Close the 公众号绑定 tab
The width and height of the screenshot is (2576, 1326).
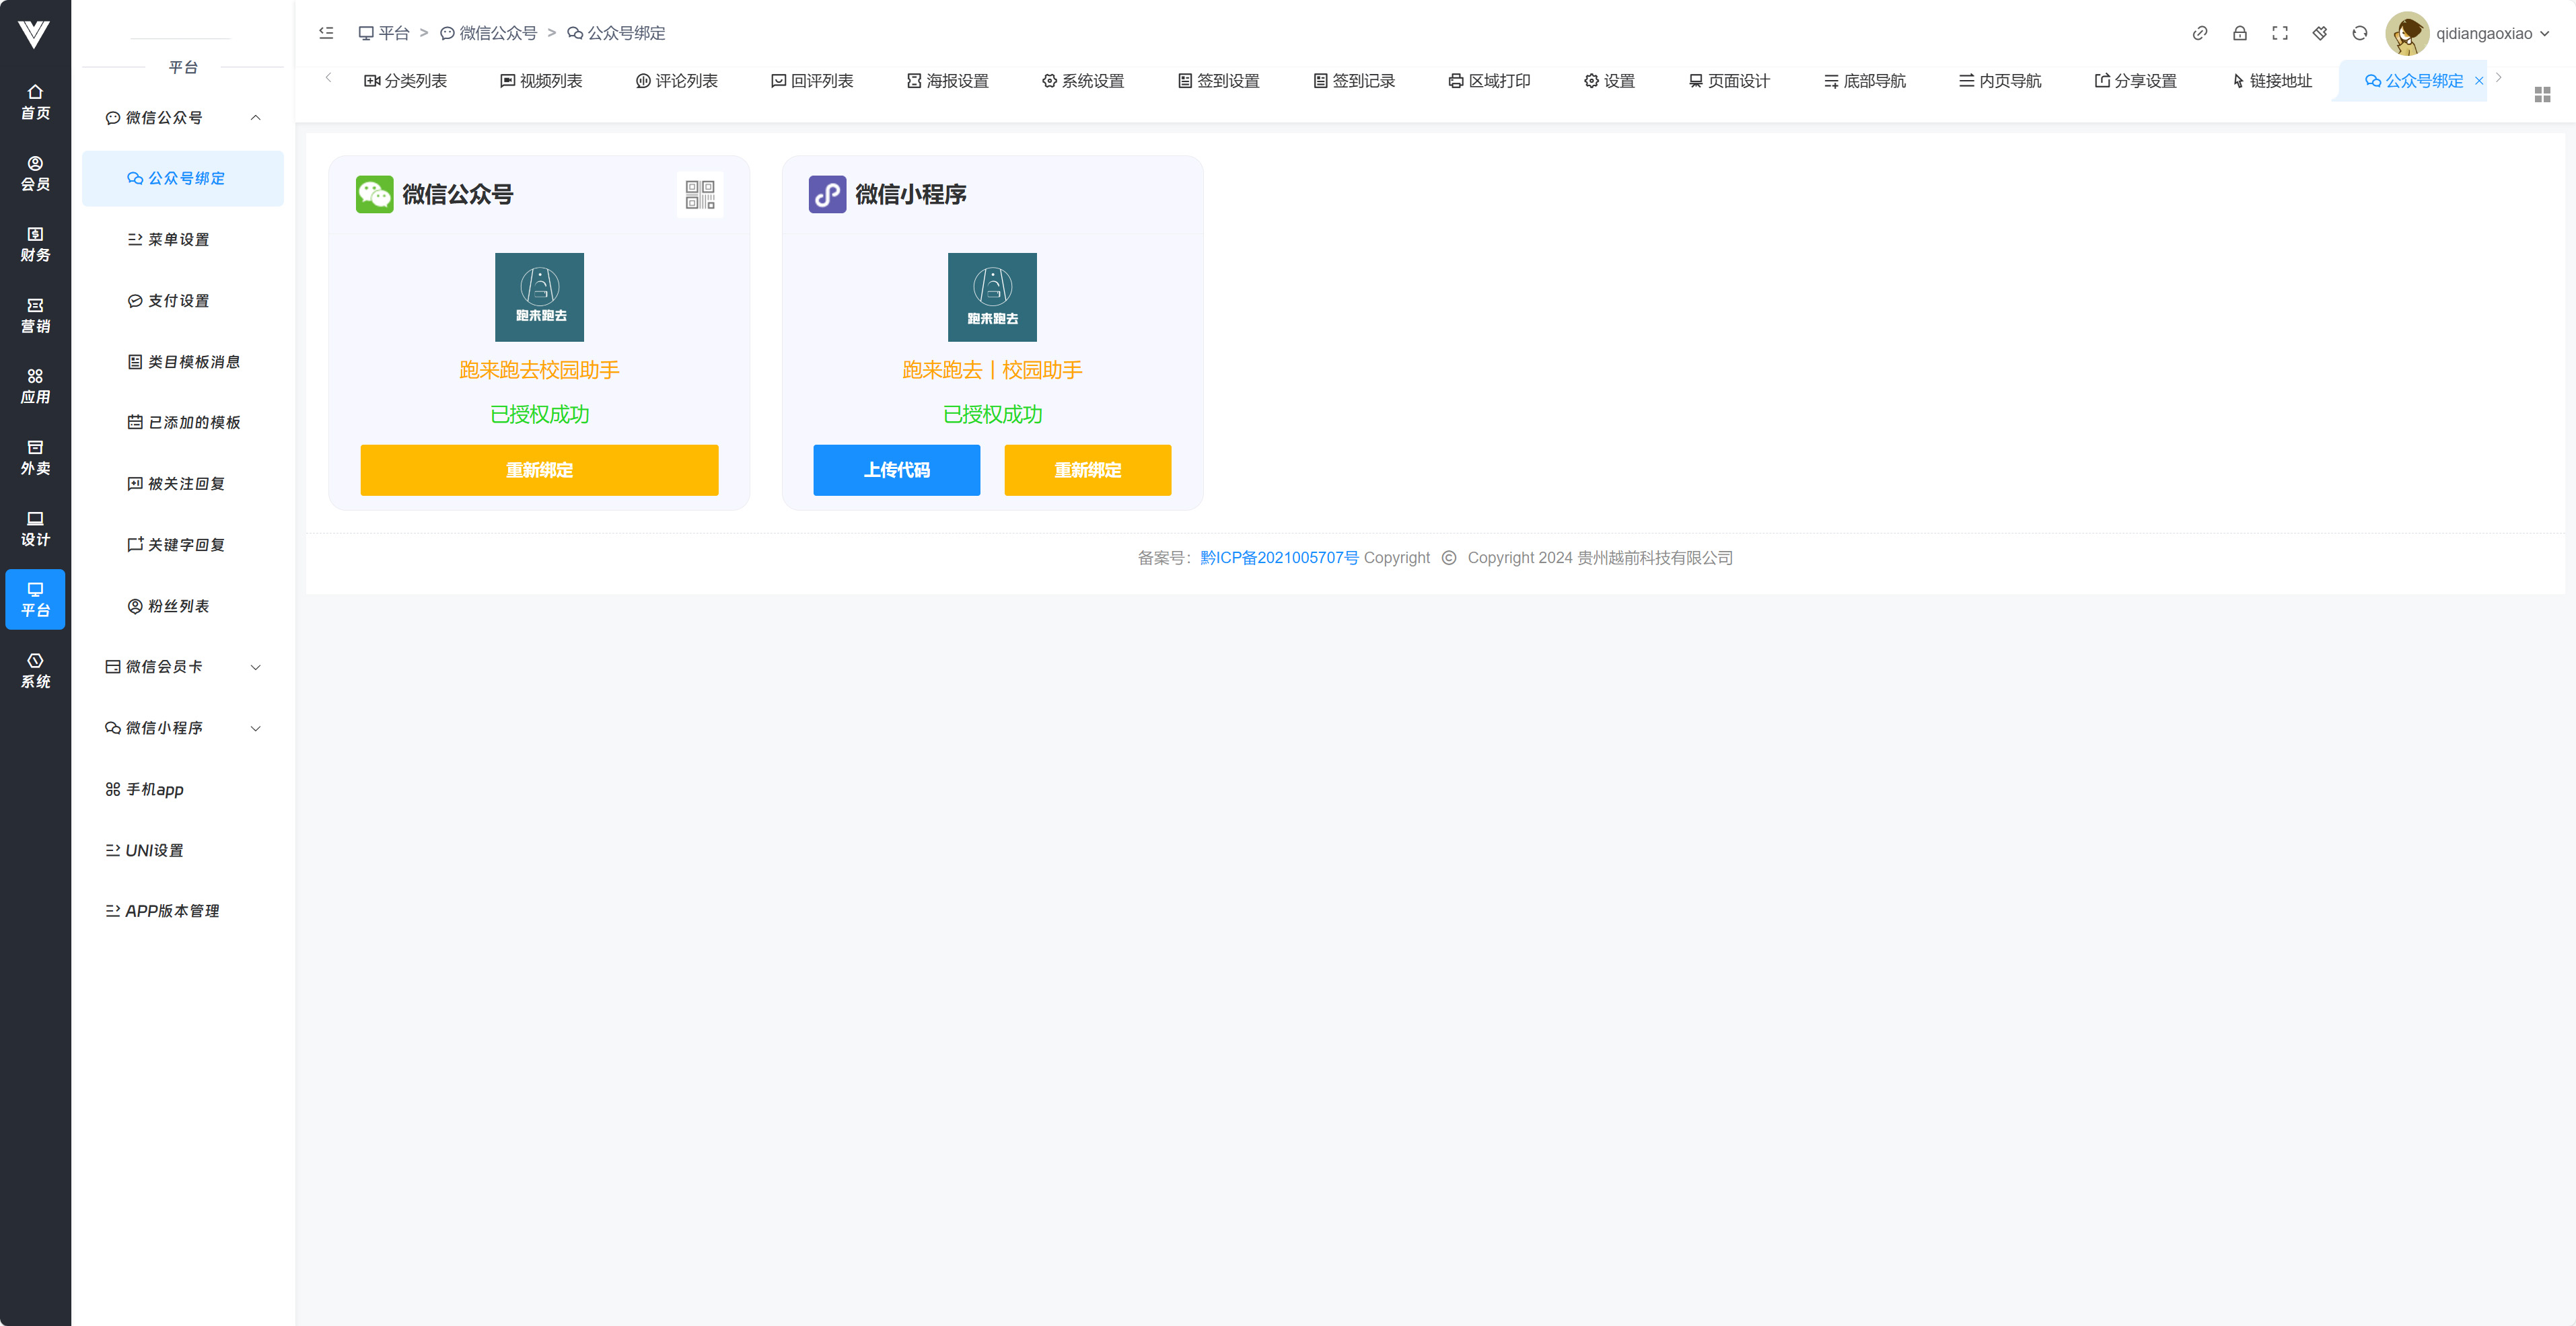[x=2478, y=81]
